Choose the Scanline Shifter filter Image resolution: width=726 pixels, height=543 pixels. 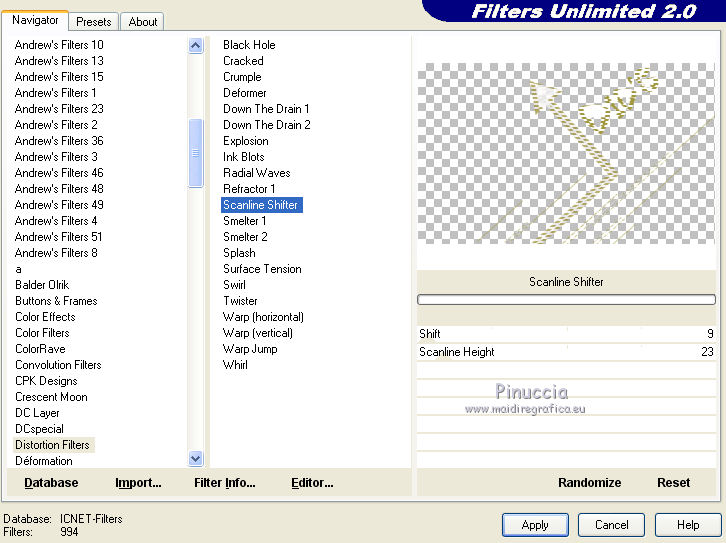(x=262, y=205)
